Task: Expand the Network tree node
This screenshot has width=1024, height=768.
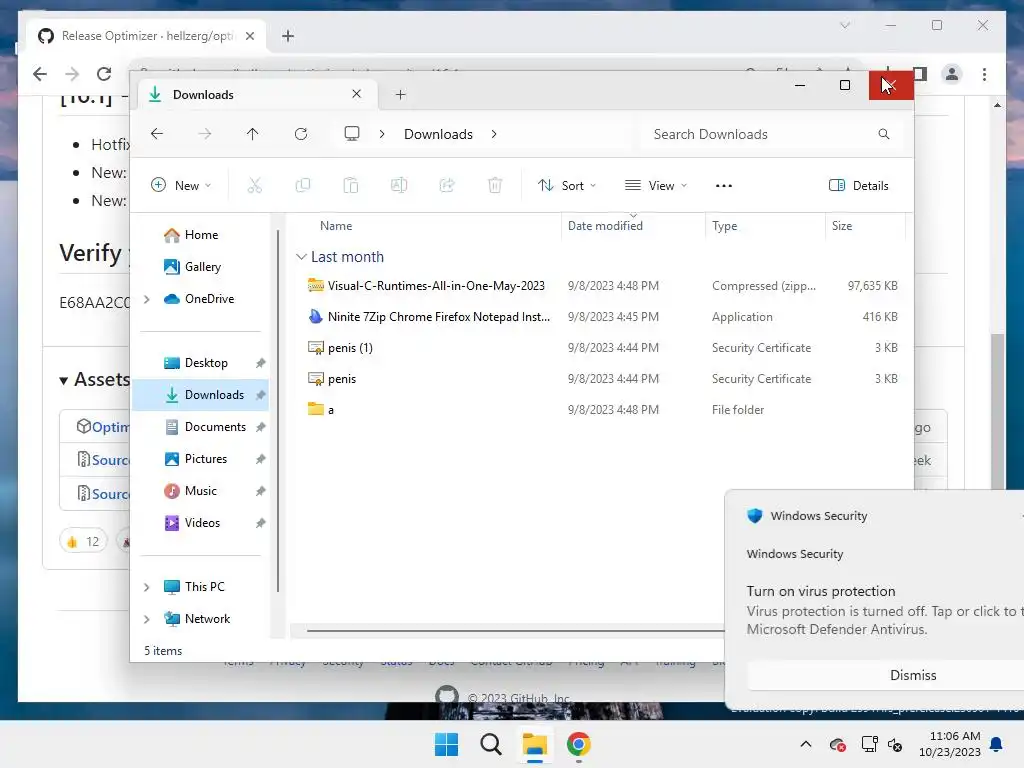Action: [147, 619]
